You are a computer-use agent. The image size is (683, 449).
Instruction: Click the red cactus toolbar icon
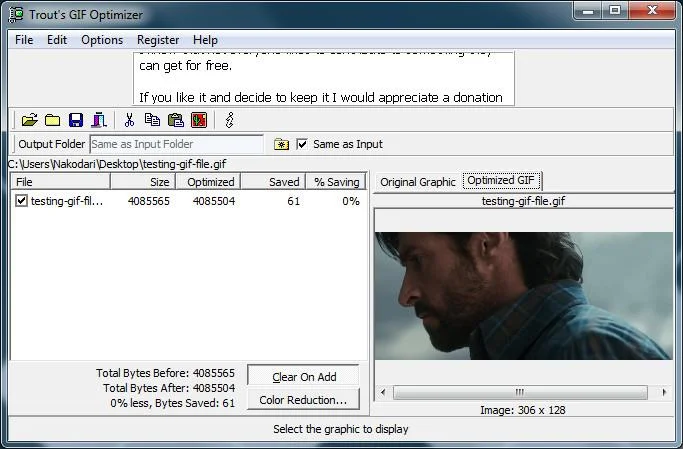tap(199, 120)
